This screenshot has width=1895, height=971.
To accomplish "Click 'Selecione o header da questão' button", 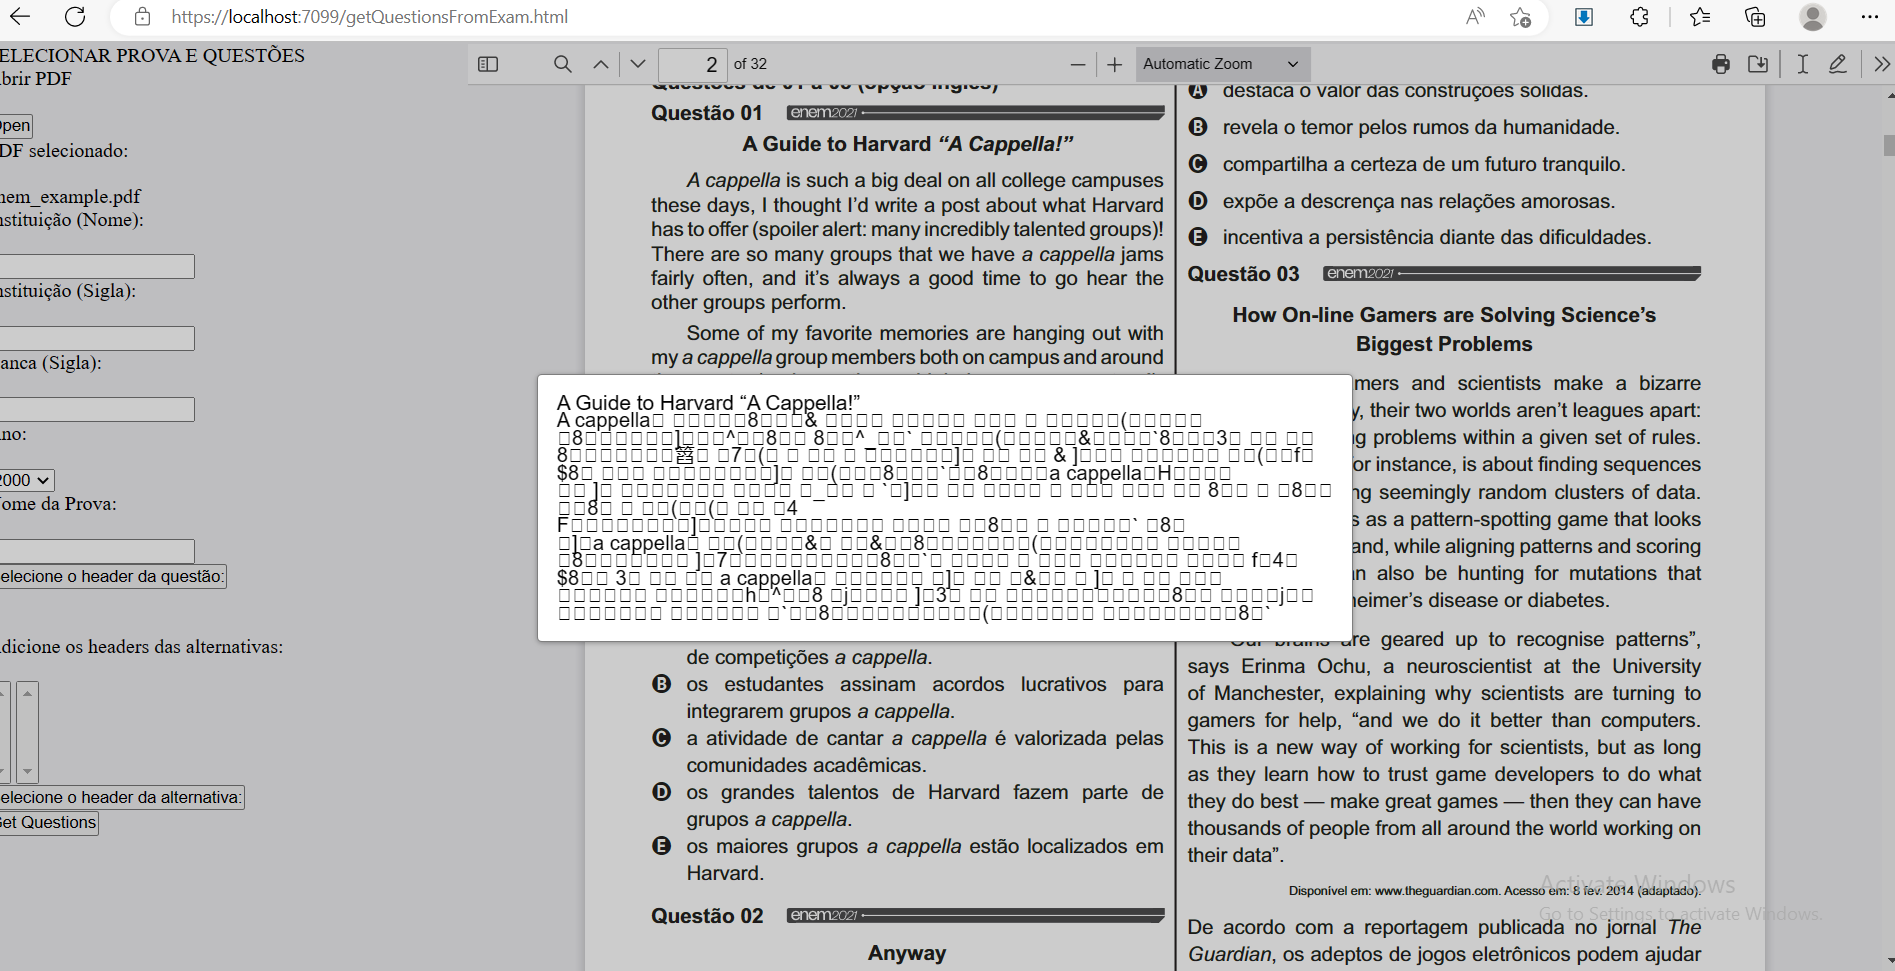I will pos(113,576).
